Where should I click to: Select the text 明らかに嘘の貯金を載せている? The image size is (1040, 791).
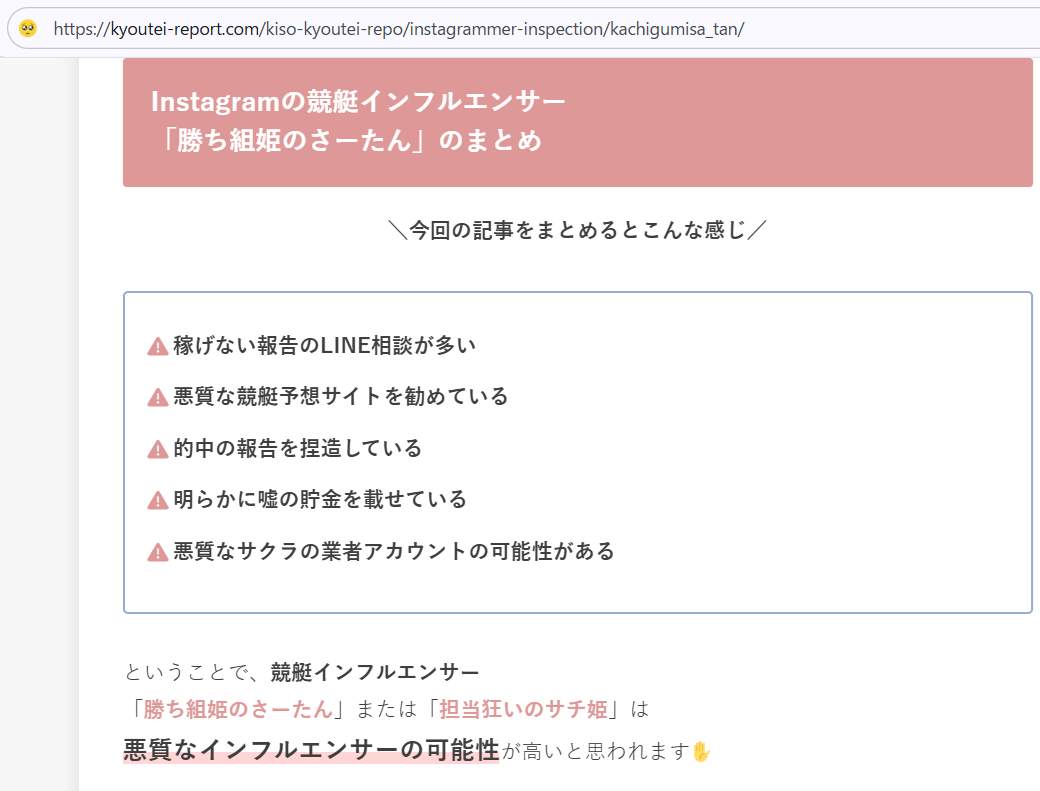click(x=319, y=500)
